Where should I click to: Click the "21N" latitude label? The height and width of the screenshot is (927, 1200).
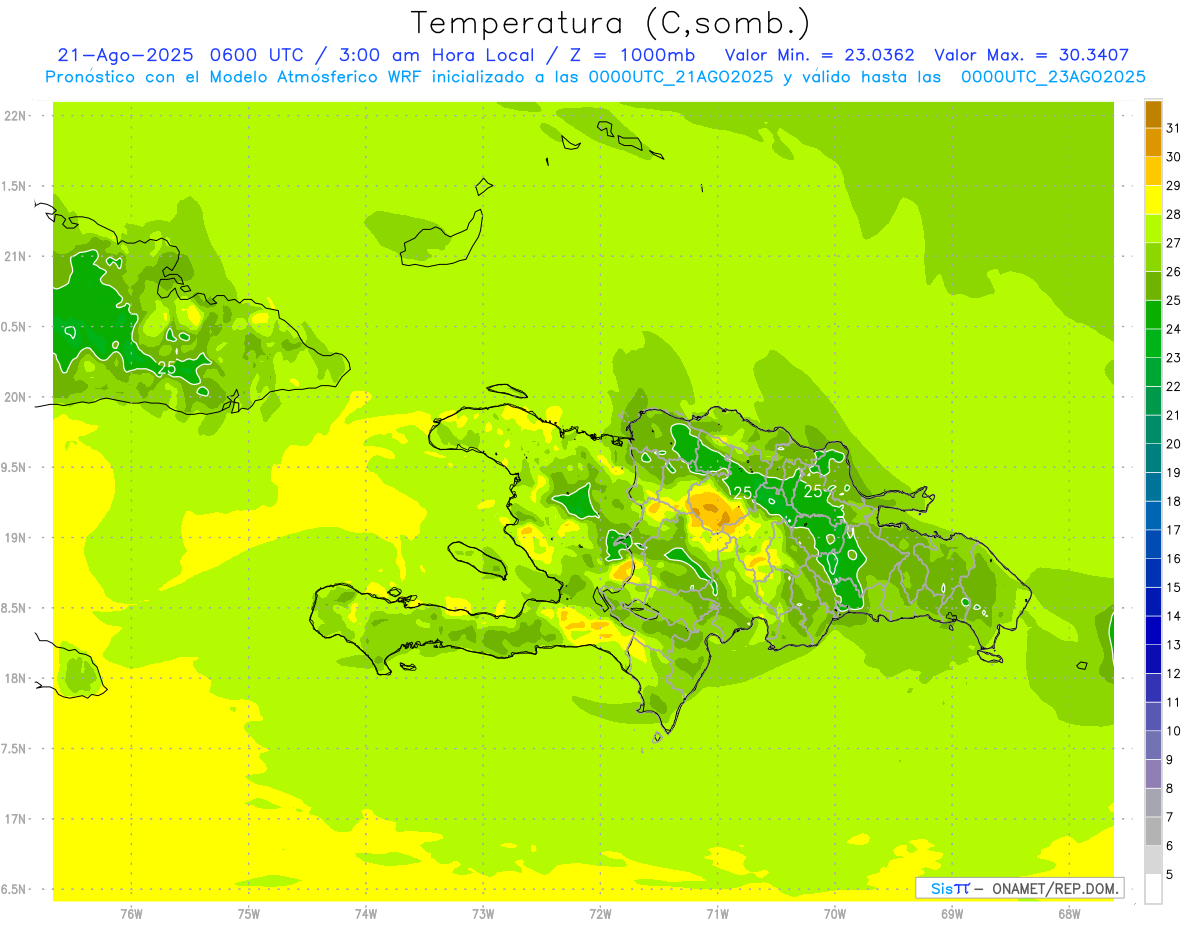tap(15, 256)
